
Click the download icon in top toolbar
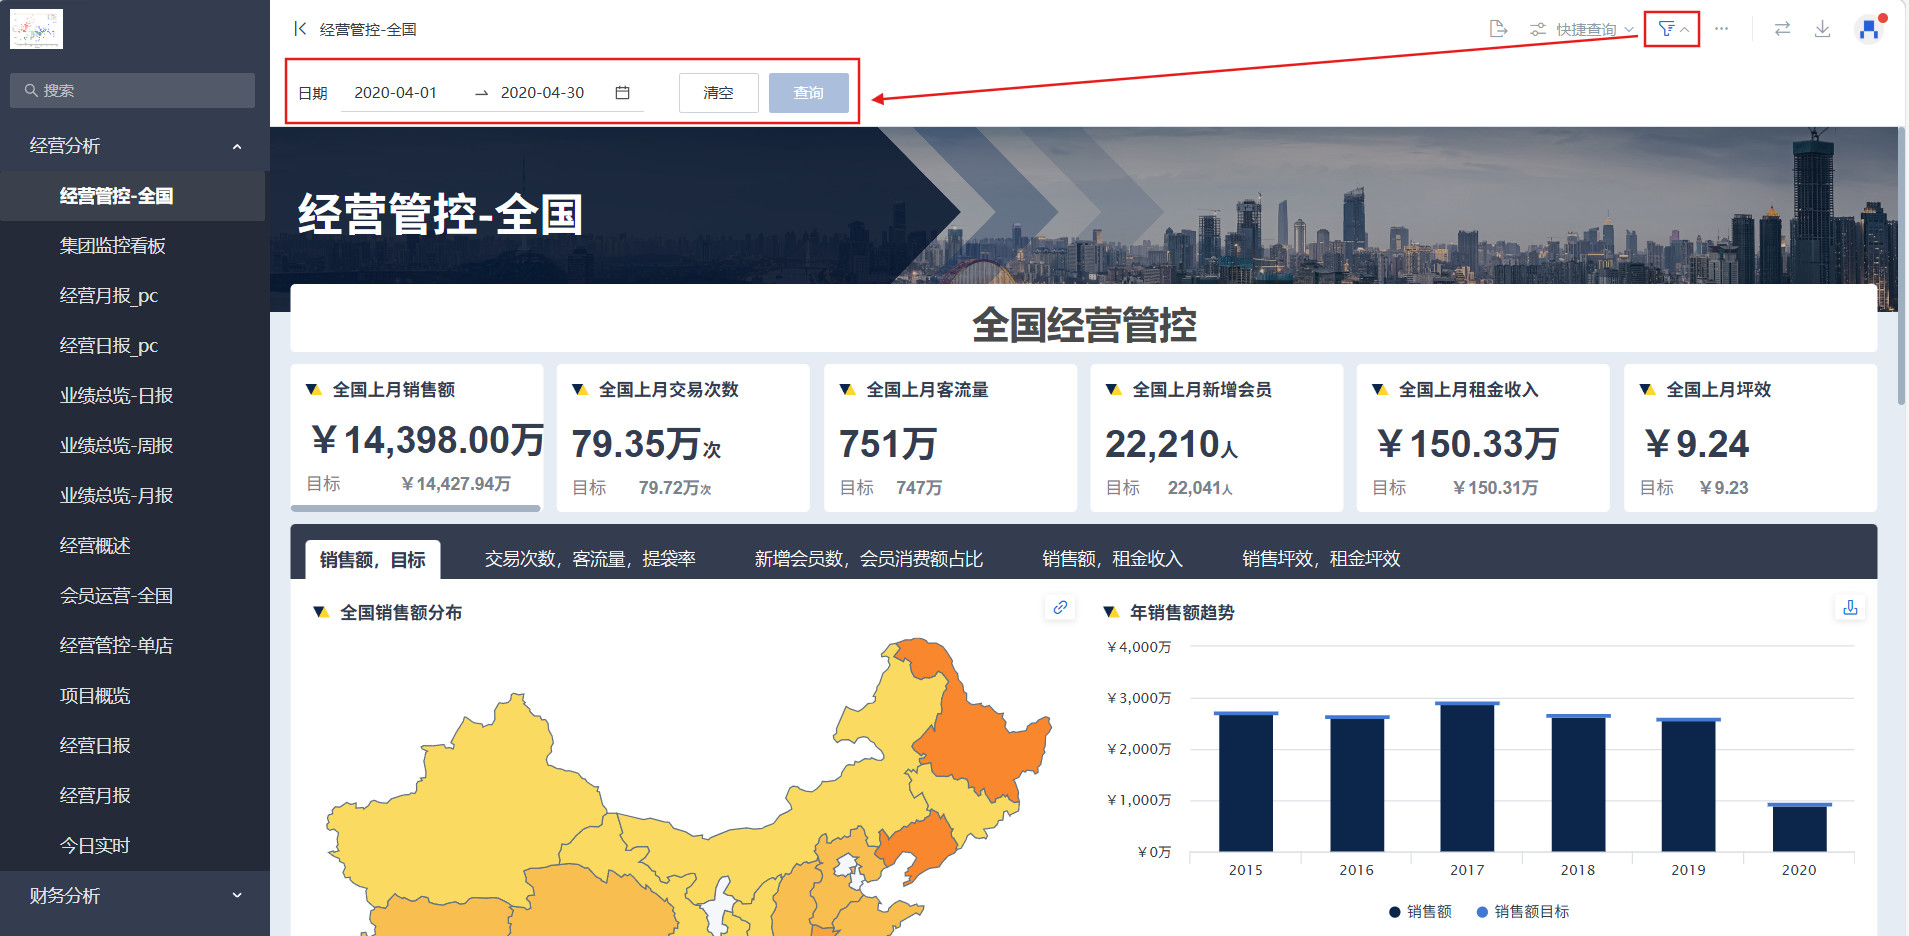click(1822, 29)
